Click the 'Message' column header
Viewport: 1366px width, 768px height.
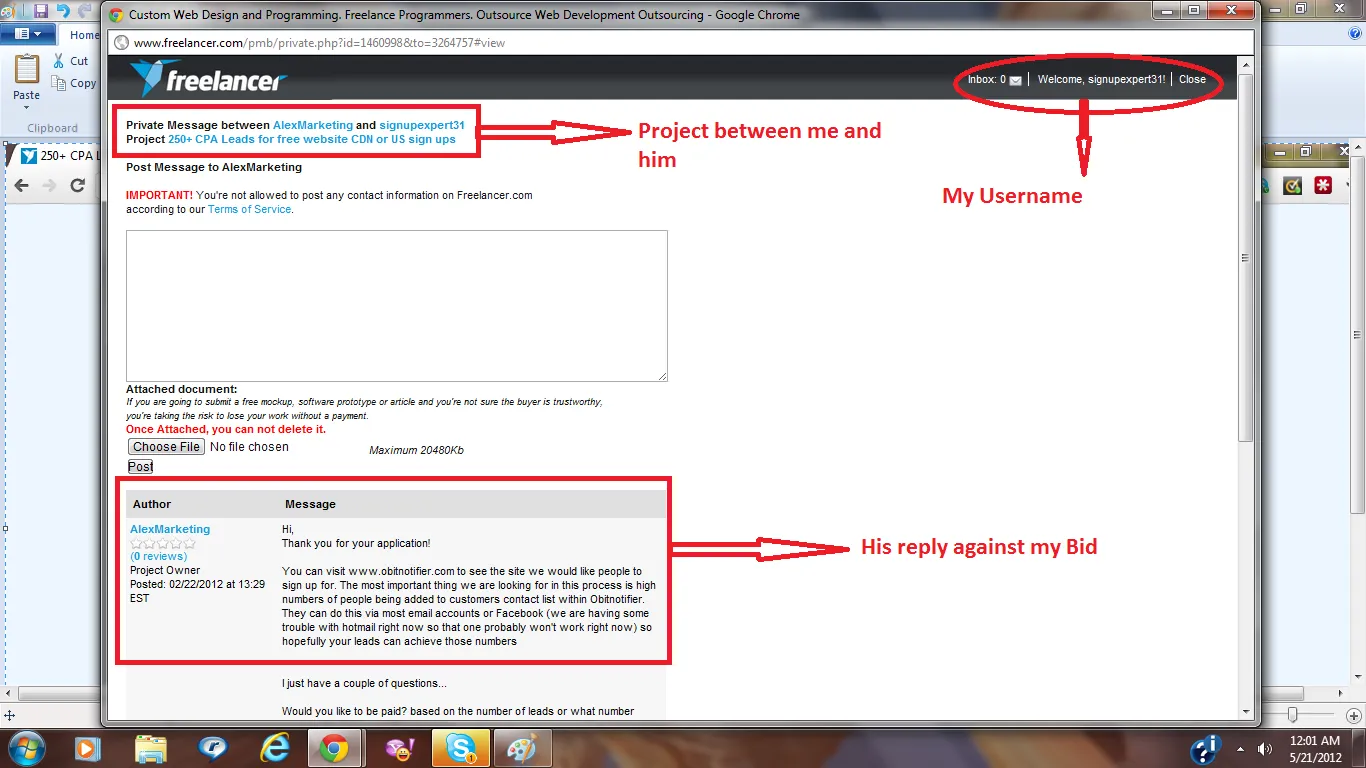pos(310,504)
